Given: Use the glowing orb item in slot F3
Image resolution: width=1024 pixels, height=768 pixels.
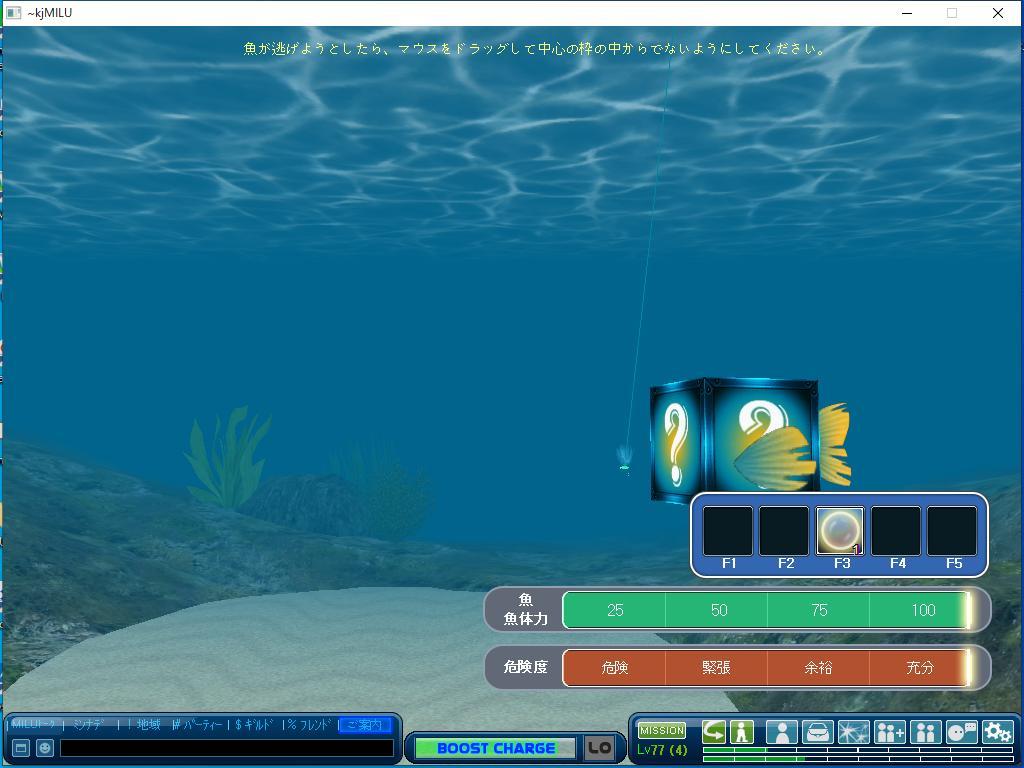Looking at the screenshot, I should (840, 531).
